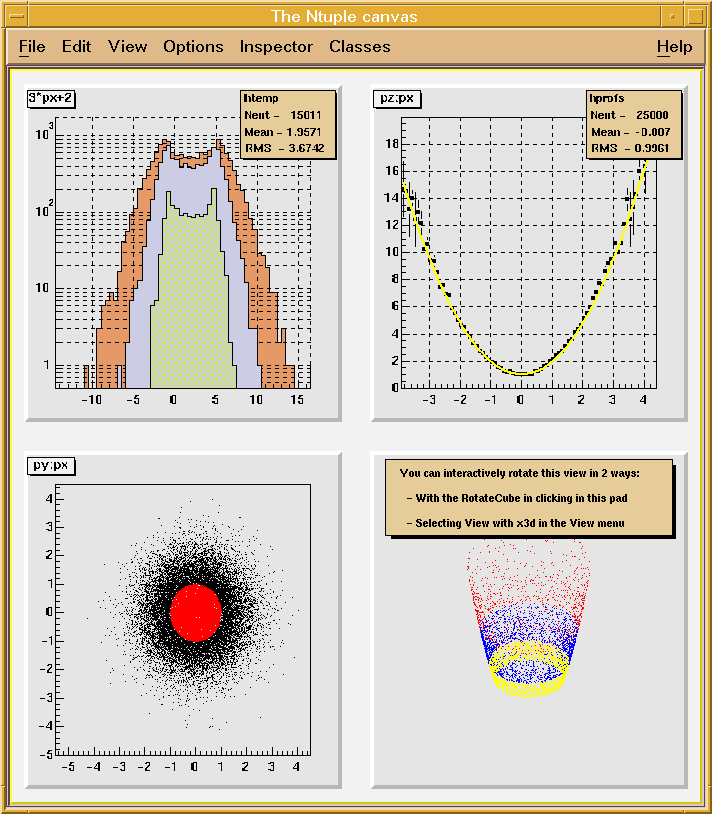Open the Help menu
This screenshot has height=814, width=712.
click(x=674, y=47)
